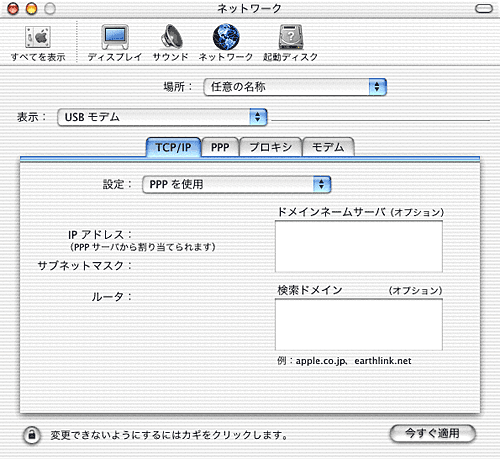The height and width of the screenshot is (459, 500).
Task: Open the 起動ディスク startup disk icon
Action: (291, 36)
